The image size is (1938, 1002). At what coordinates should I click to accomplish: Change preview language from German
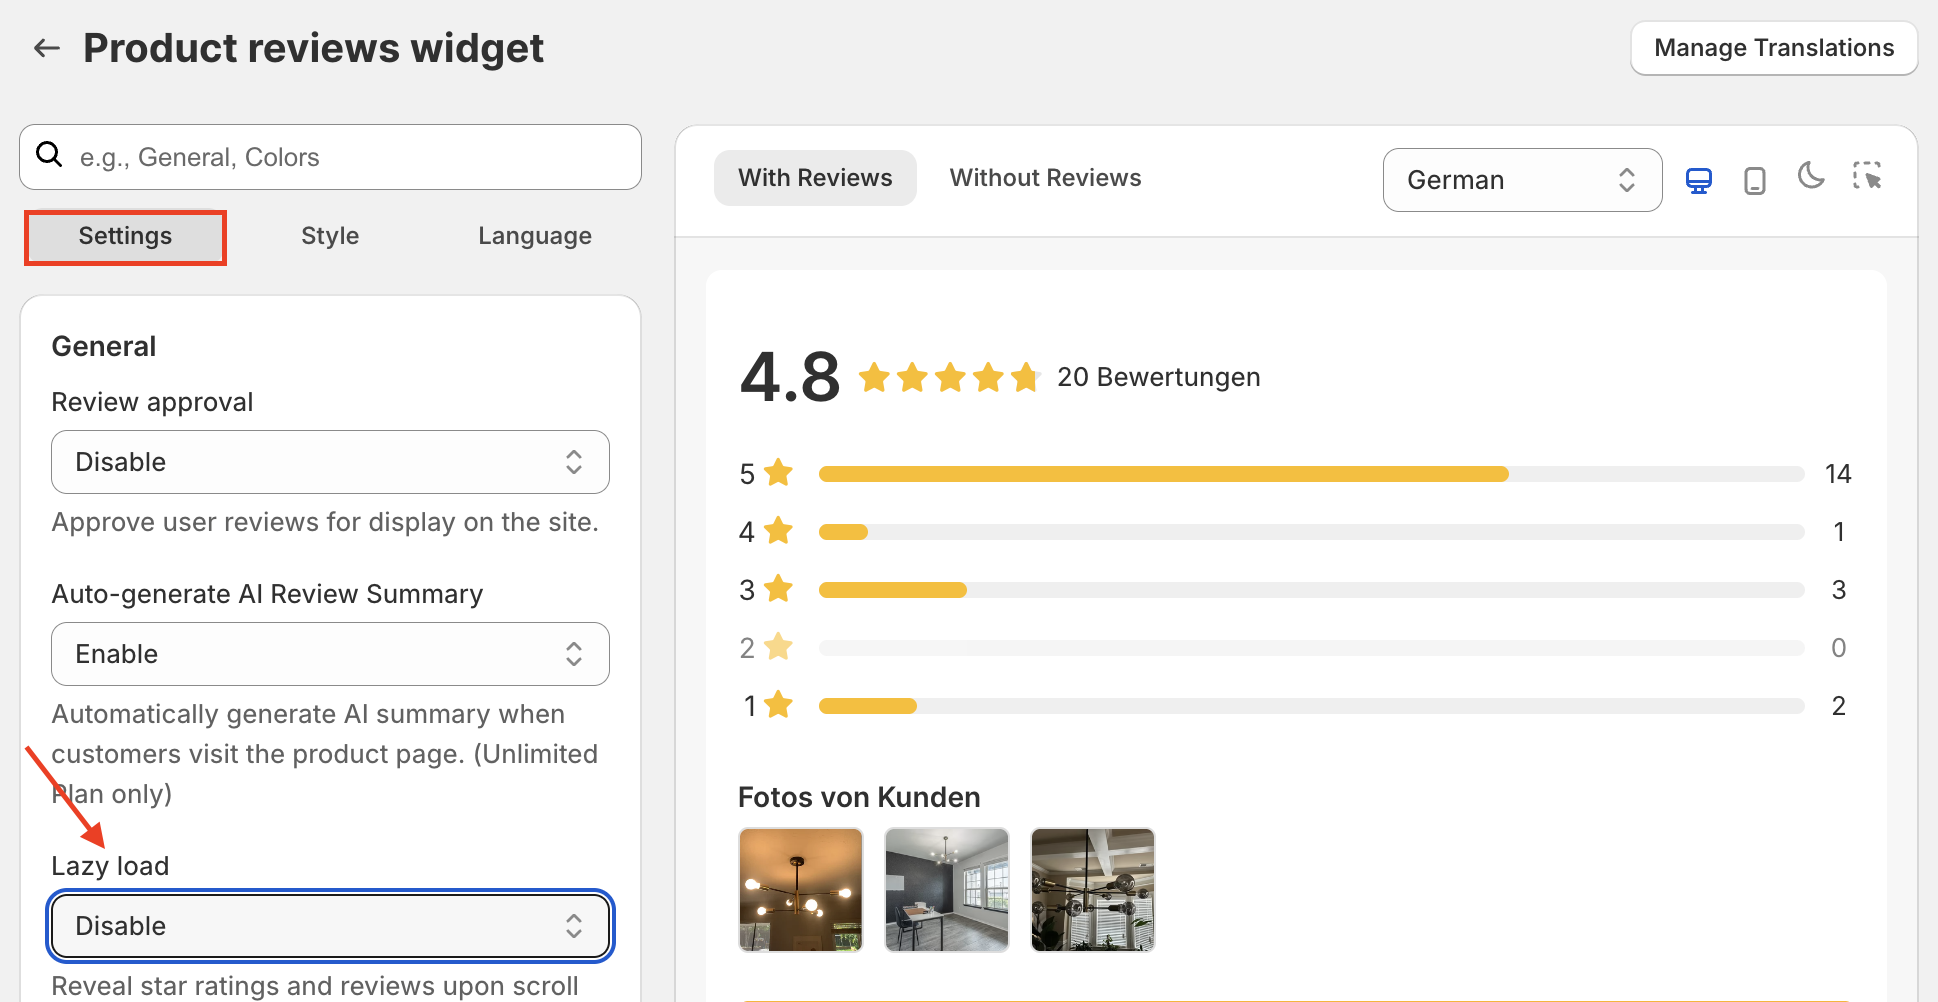pos(1522,180)
